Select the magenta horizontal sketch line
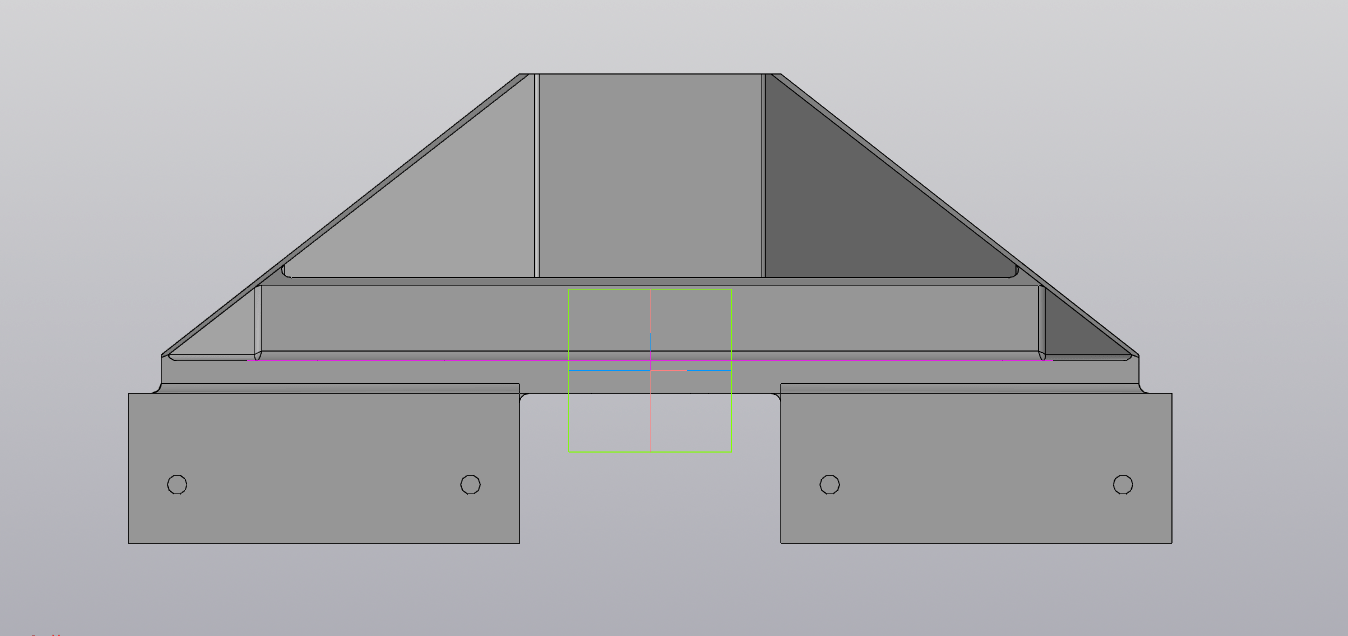Screen dimensions: 1348x636 400,359
